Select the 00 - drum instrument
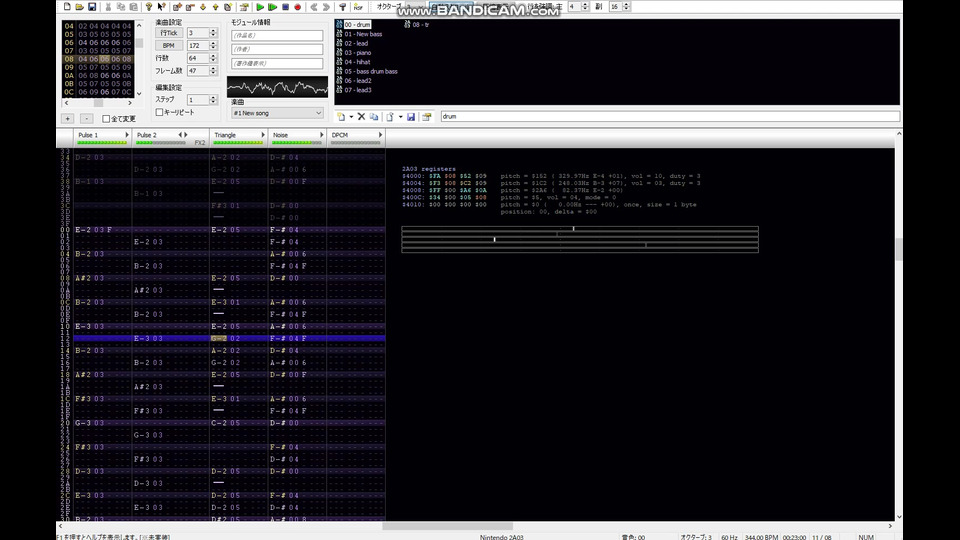Image resolution: width=960 pixels, height=540 pixels. [x=357, y=24]
